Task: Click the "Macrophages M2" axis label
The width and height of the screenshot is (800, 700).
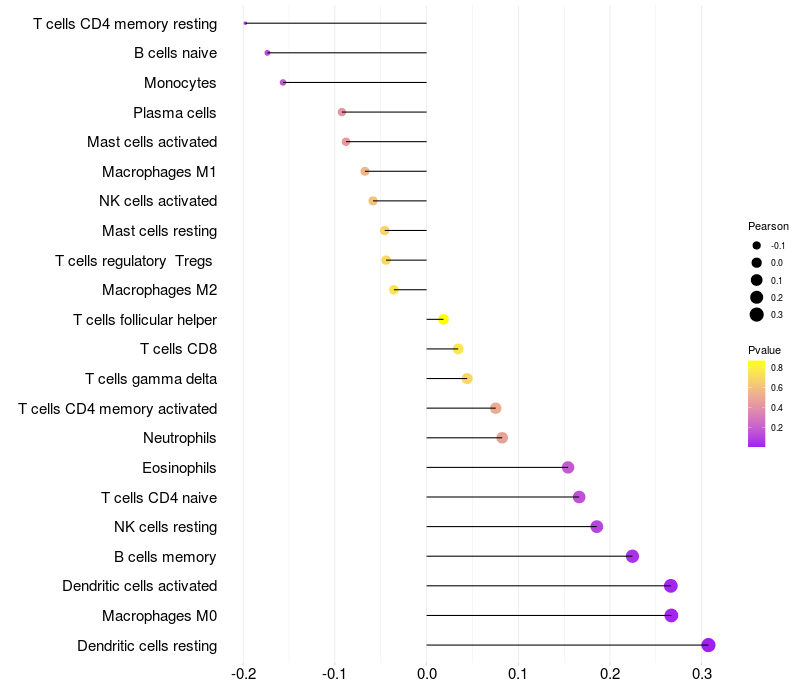Action: [159, 290]
